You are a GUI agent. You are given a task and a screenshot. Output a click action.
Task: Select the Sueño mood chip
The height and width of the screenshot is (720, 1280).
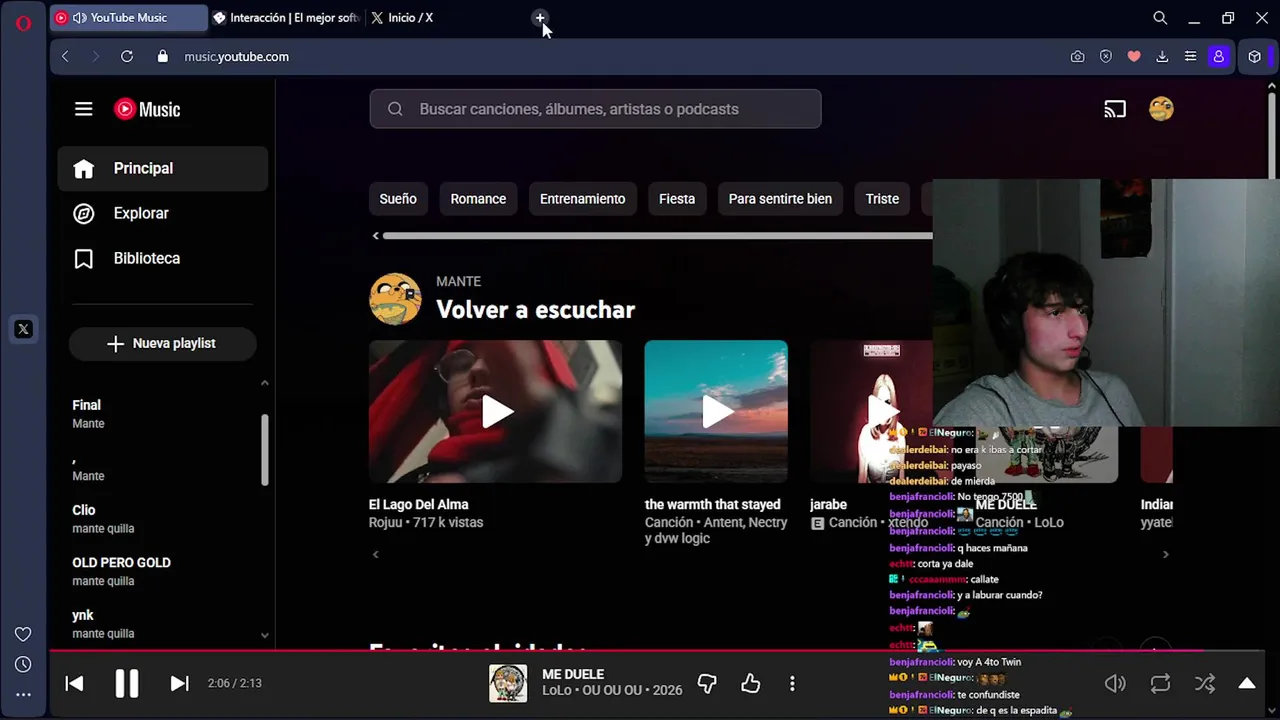398,199
